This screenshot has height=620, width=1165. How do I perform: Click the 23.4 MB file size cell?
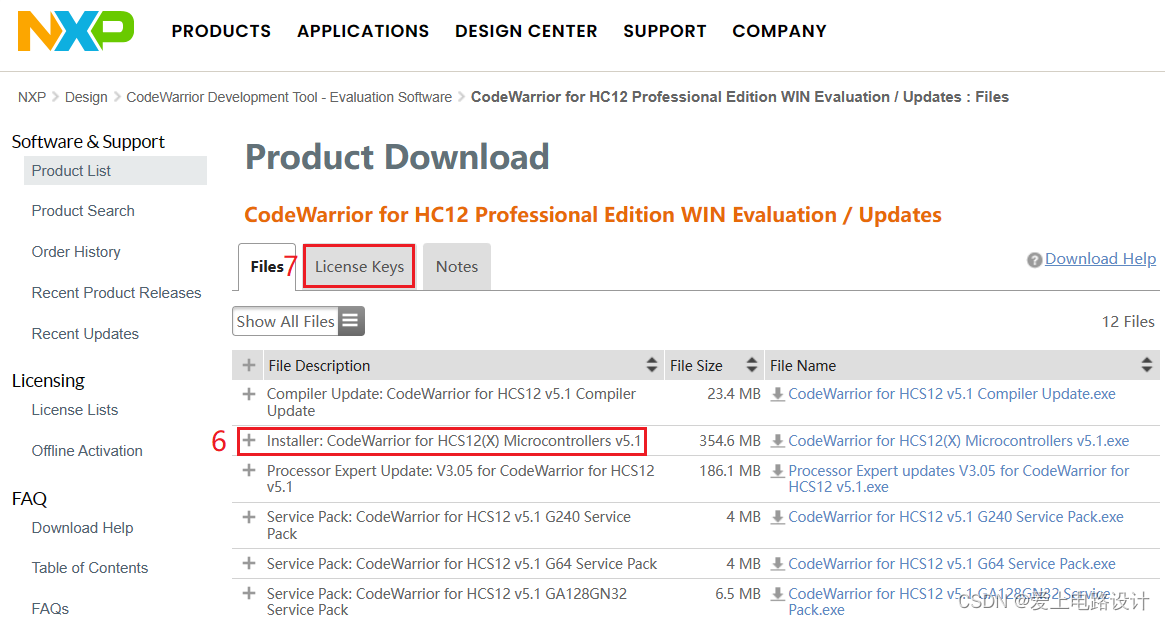[734, 394]
